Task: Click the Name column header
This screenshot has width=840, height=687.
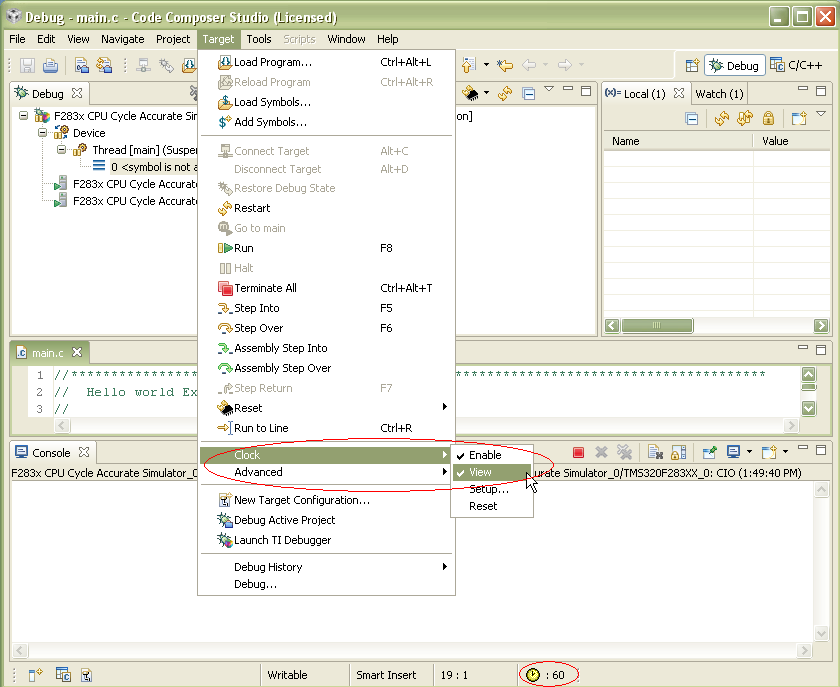Action: (677, 141)
